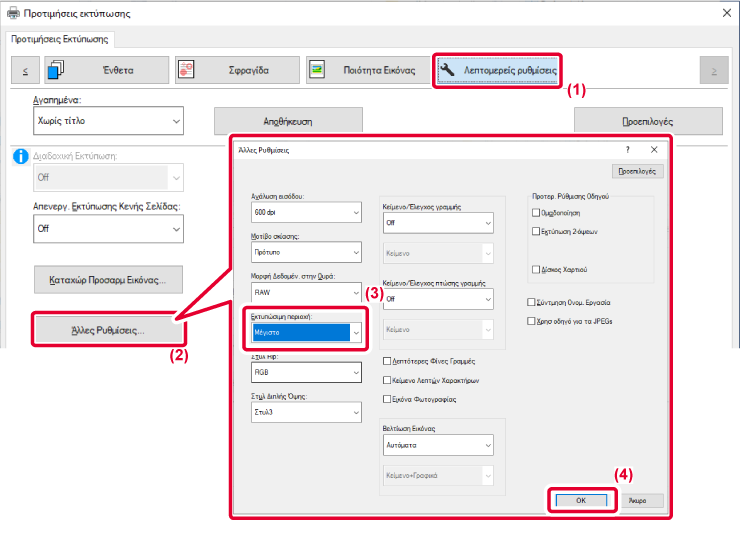Click the Άλλες Ρυθμίσεις button

point(109,330)
